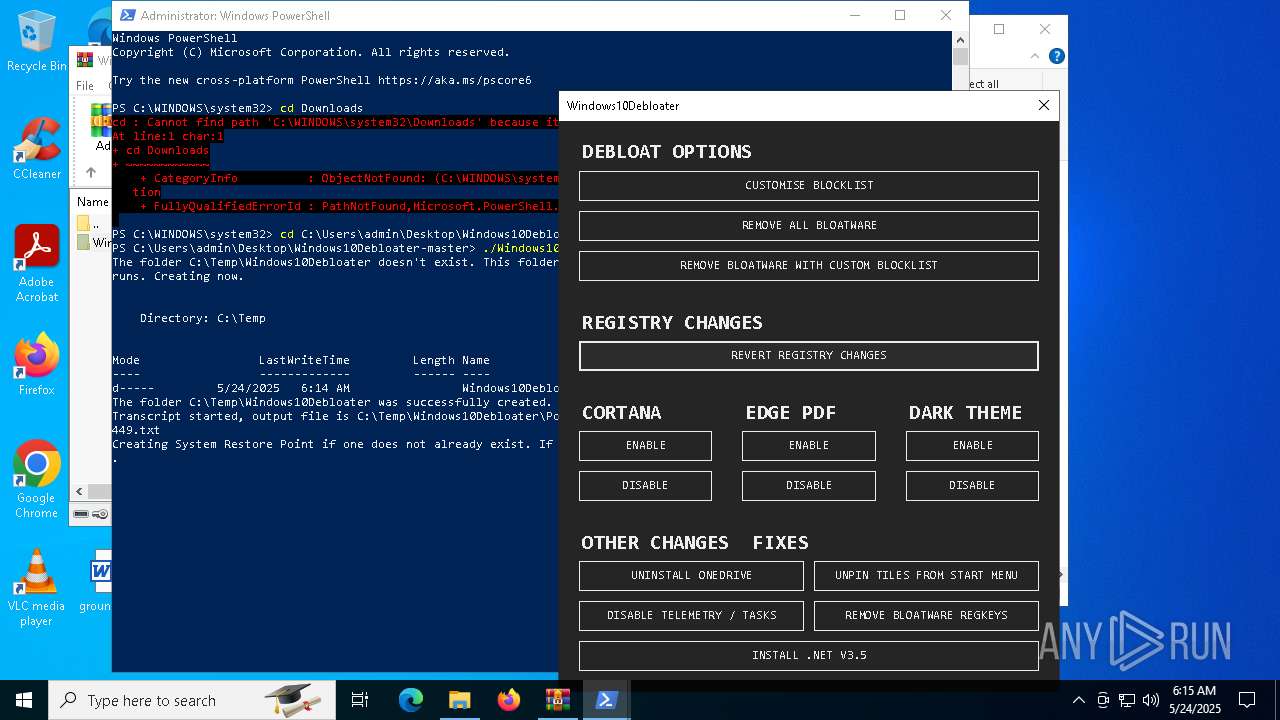
Task: Click the volume tray icon
Action: pos(1151,700)
